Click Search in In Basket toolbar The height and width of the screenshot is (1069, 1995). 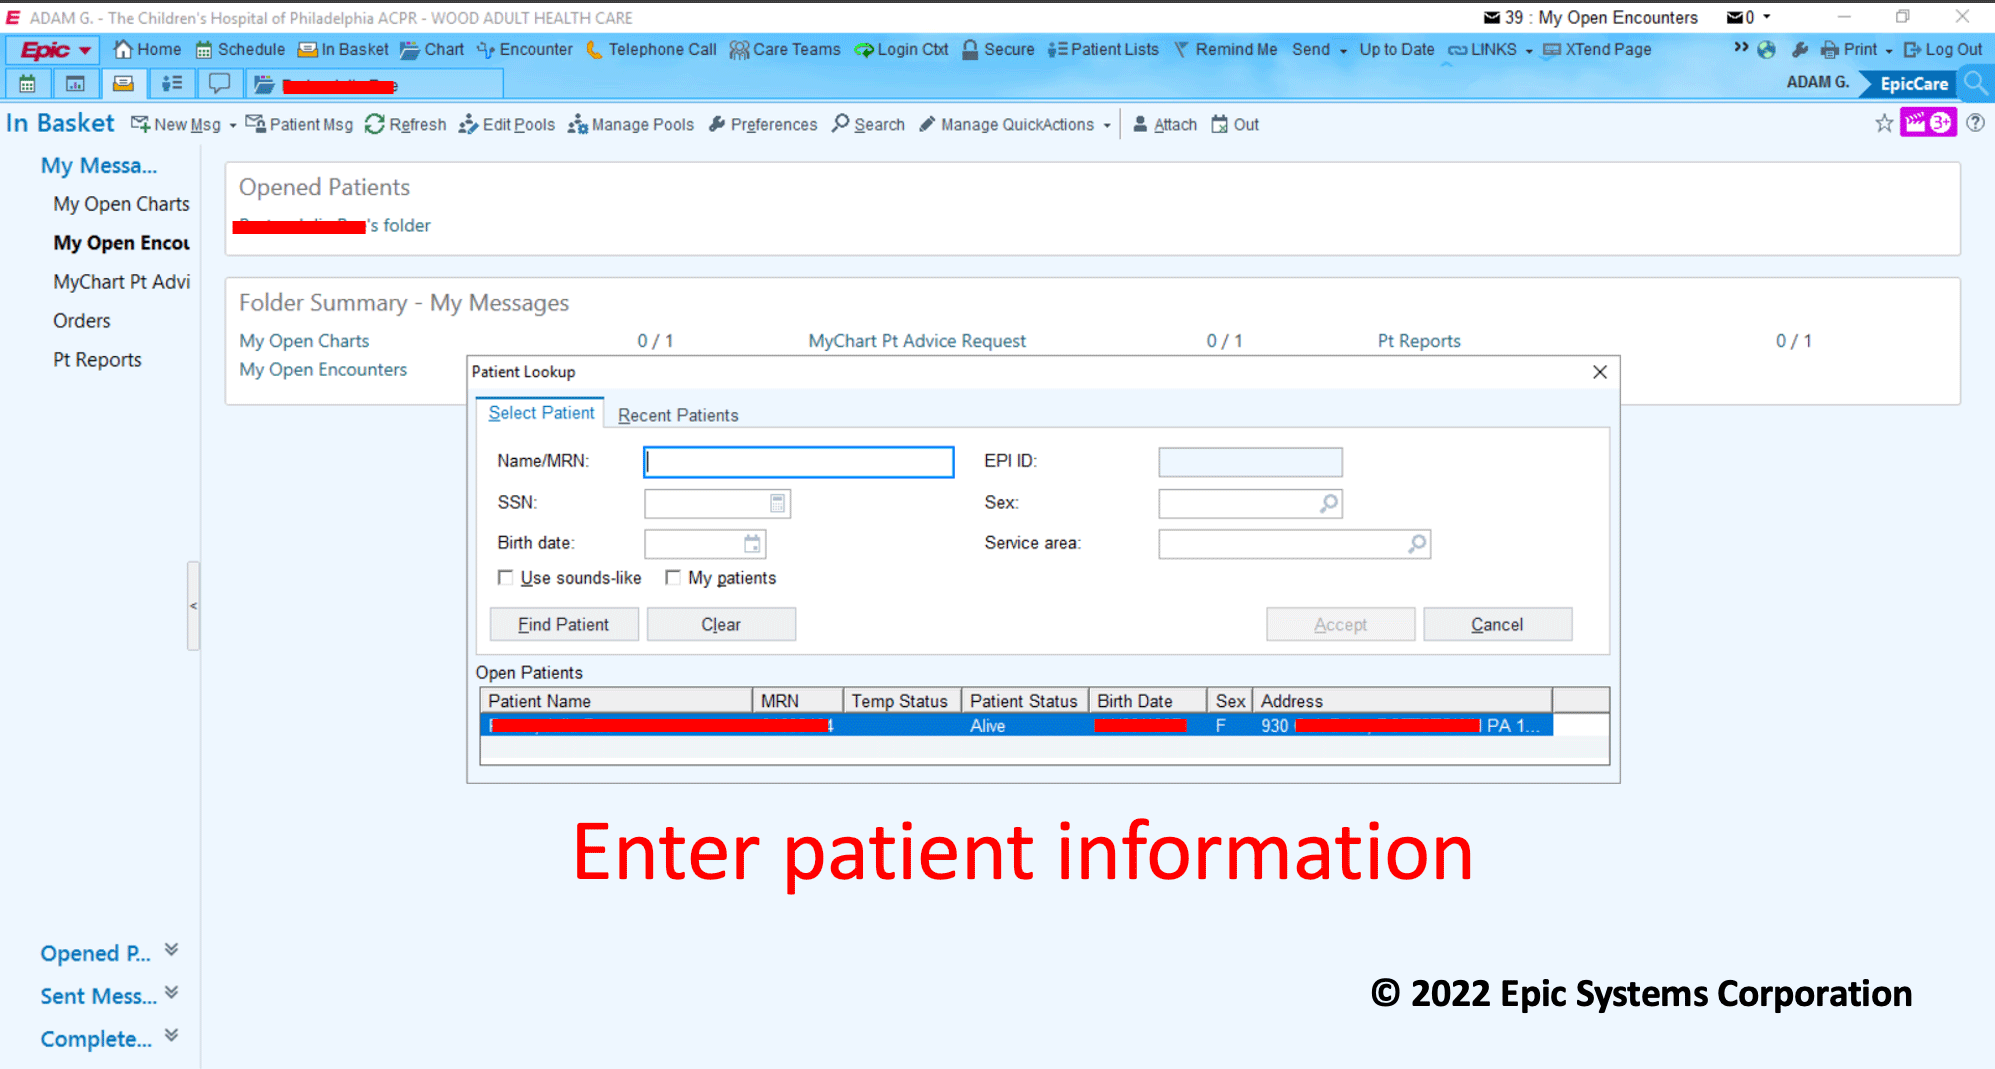coord(868,125)
